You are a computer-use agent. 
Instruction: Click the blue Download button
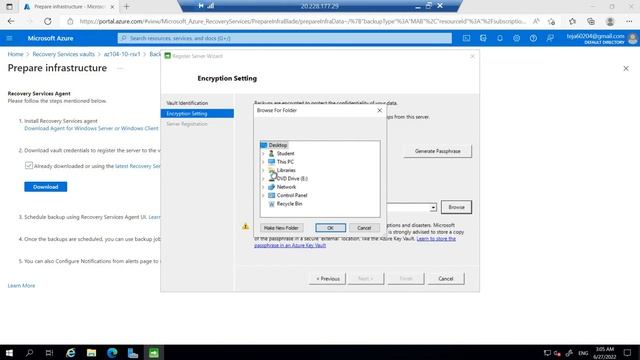(45, 187)
